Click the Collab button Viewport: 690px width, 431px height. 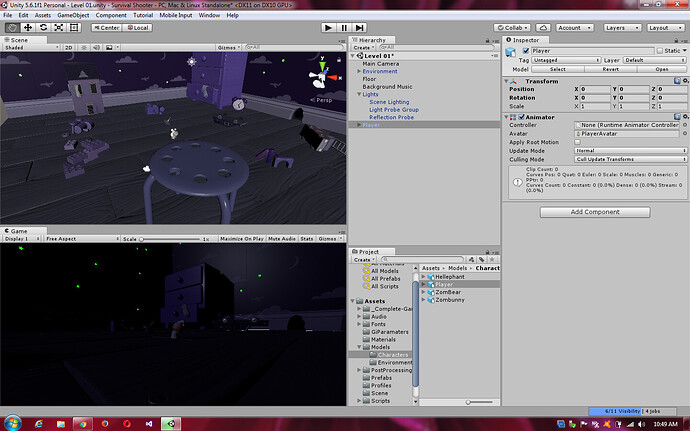[x=512, y=28]
